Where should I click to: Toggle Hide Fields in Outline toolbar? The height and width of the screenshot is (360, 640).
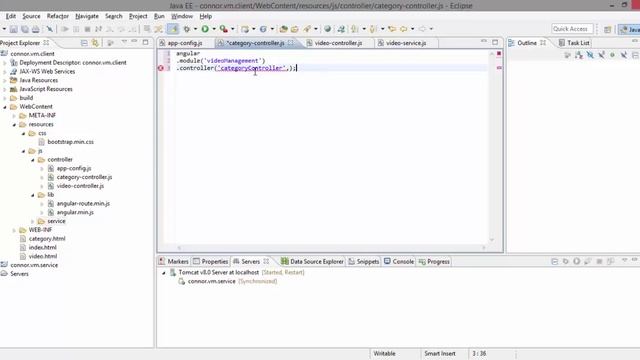click(x=590, y=55)
